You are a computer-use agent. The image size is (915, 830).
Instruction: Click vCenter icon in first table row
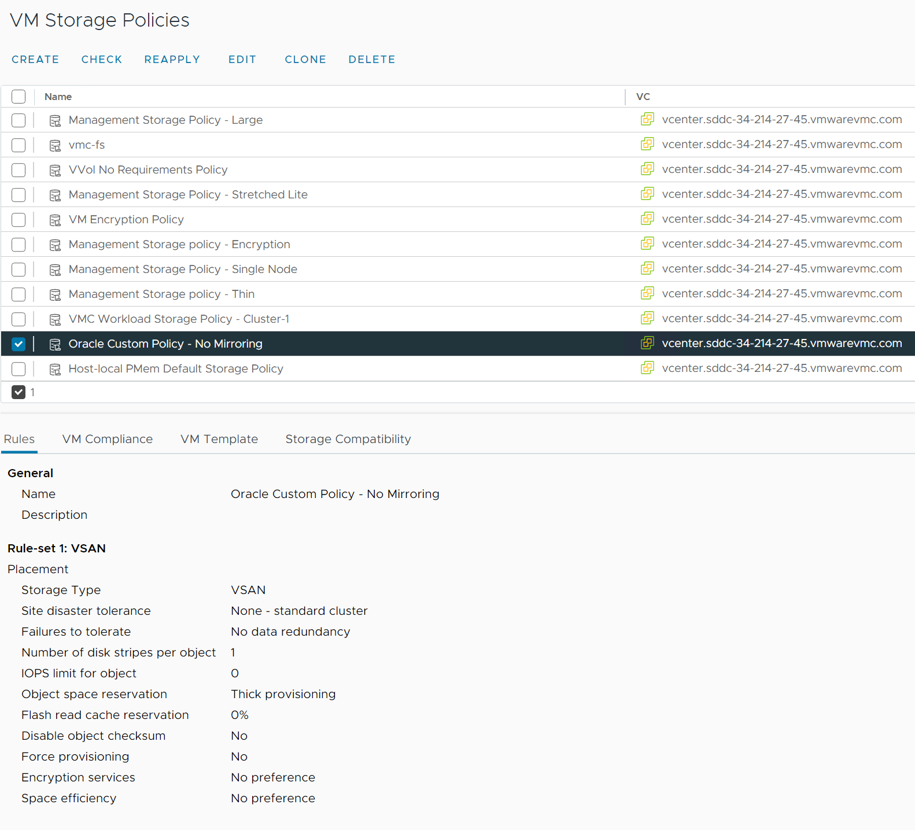click(647, 119)
